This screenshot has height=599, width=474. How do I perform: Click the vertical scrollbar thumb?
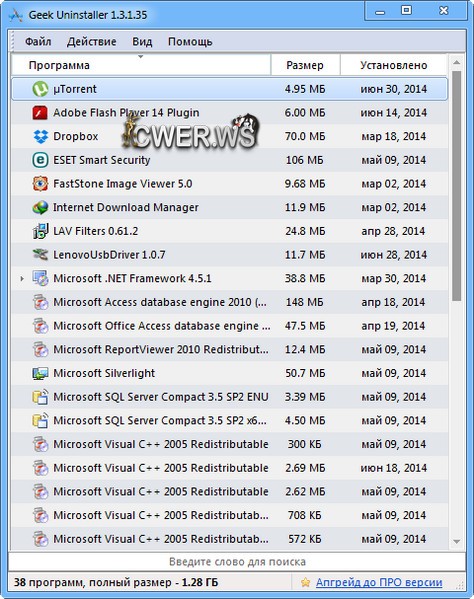(x=456, y=185)
